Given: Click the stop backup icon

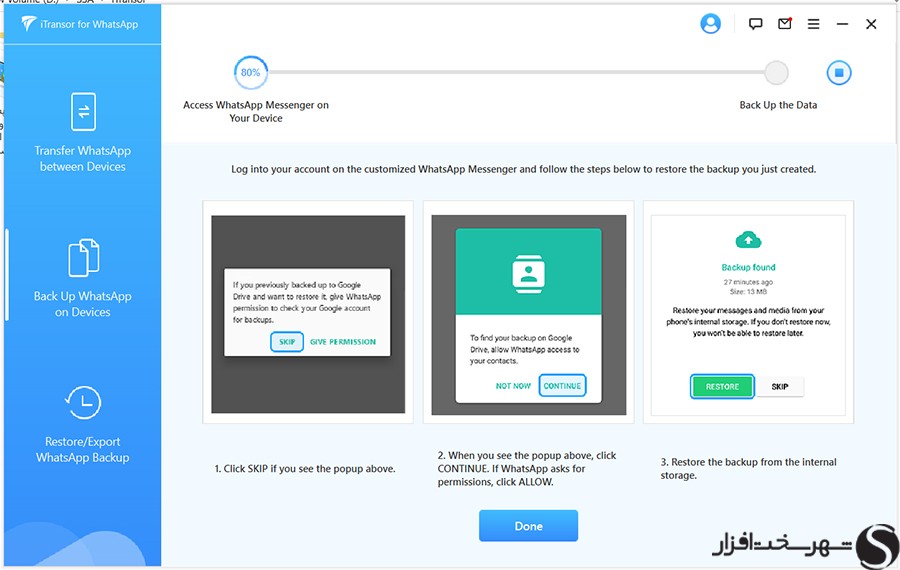Looking at the screenshot, I should click(x=839, y=73).
